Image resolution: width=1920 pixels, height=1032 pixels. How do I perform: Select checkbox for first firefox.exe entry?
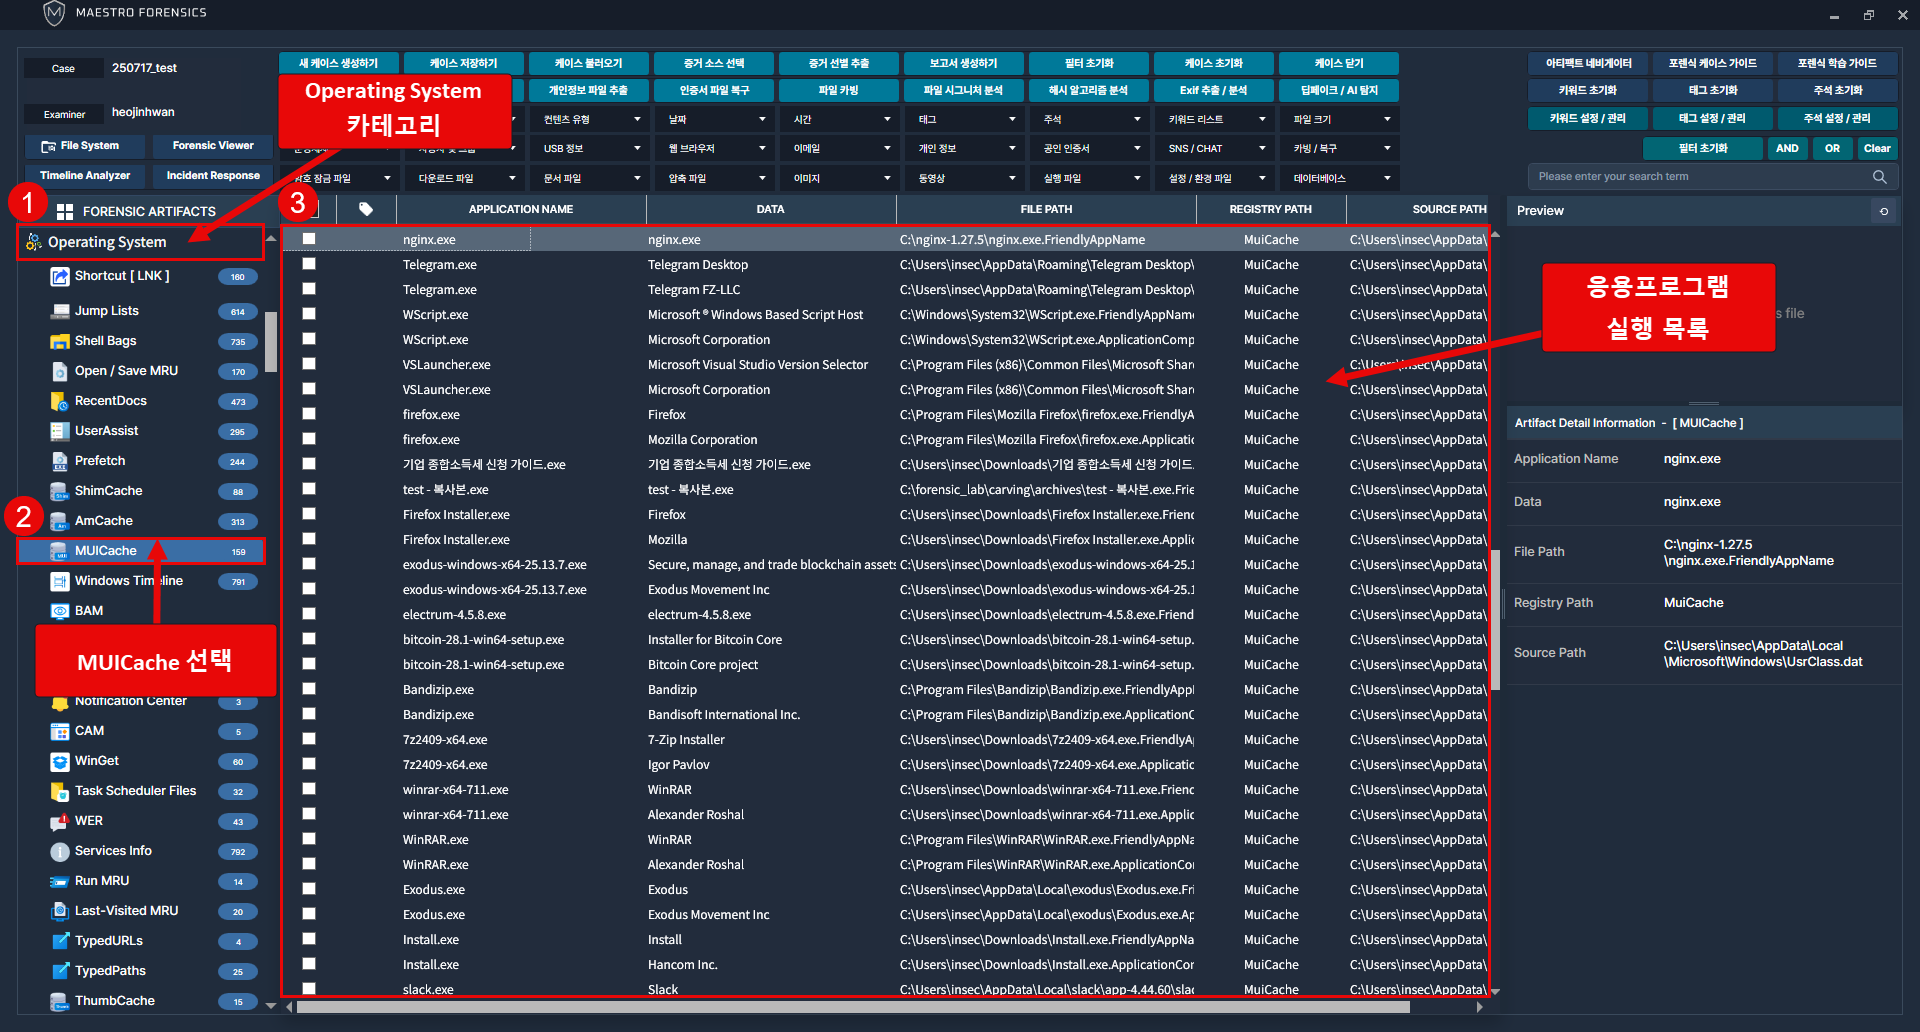pos(309,414)
